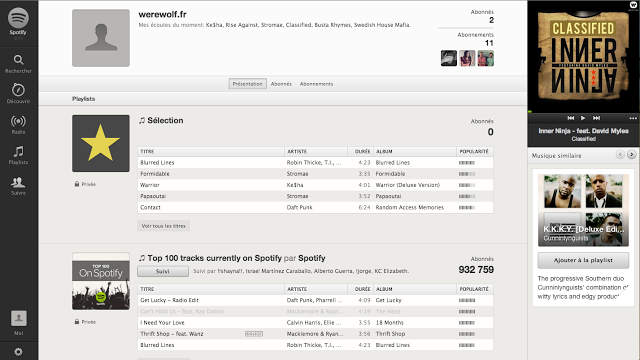Click the Inner Ninja album artwork
The width and height of the screenshot is (640, 360).
tap(583, 56)
